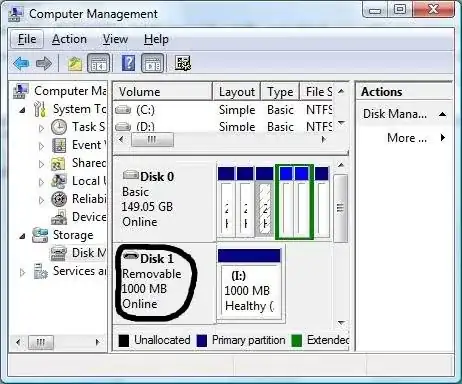
Task: Open the Action menu
Action: click(x=69, y=39)
